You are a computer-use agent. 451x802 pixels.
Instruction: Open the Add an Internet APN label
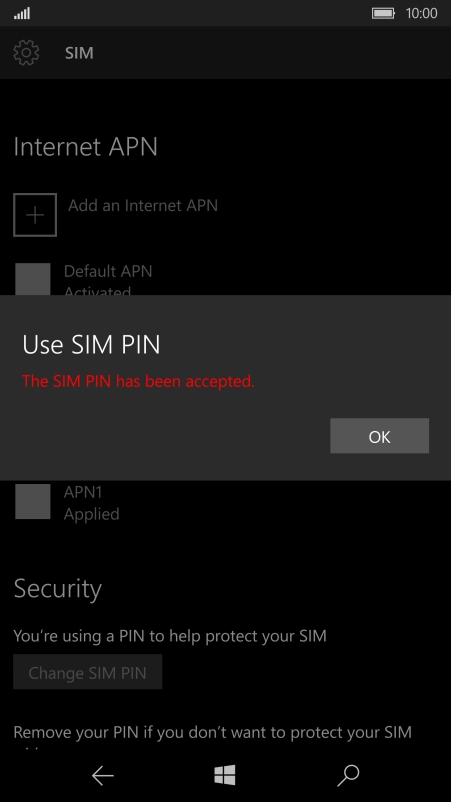coord(143,206)
